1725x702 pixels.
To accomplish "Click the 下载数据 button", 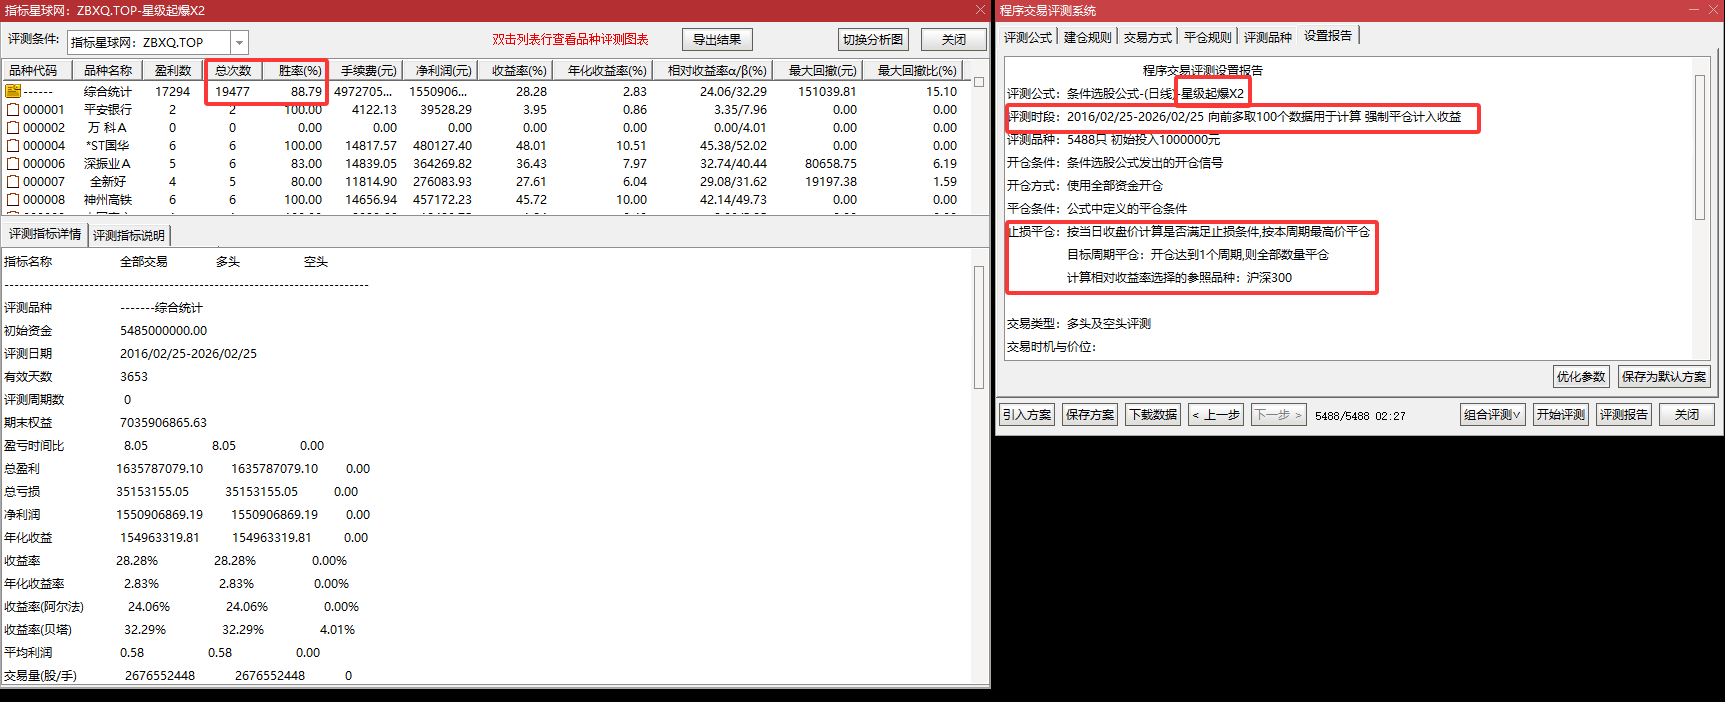I will tap(1153, 415).
